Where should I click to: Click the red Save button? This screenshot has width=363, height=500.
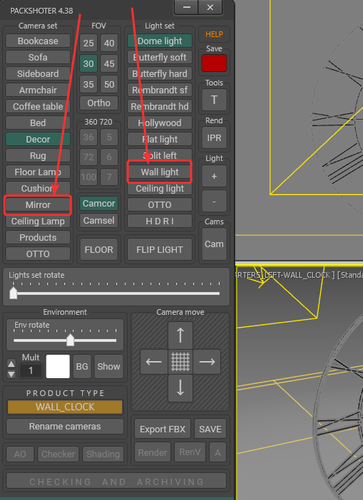pyautogui.click(x=214, y=63)
